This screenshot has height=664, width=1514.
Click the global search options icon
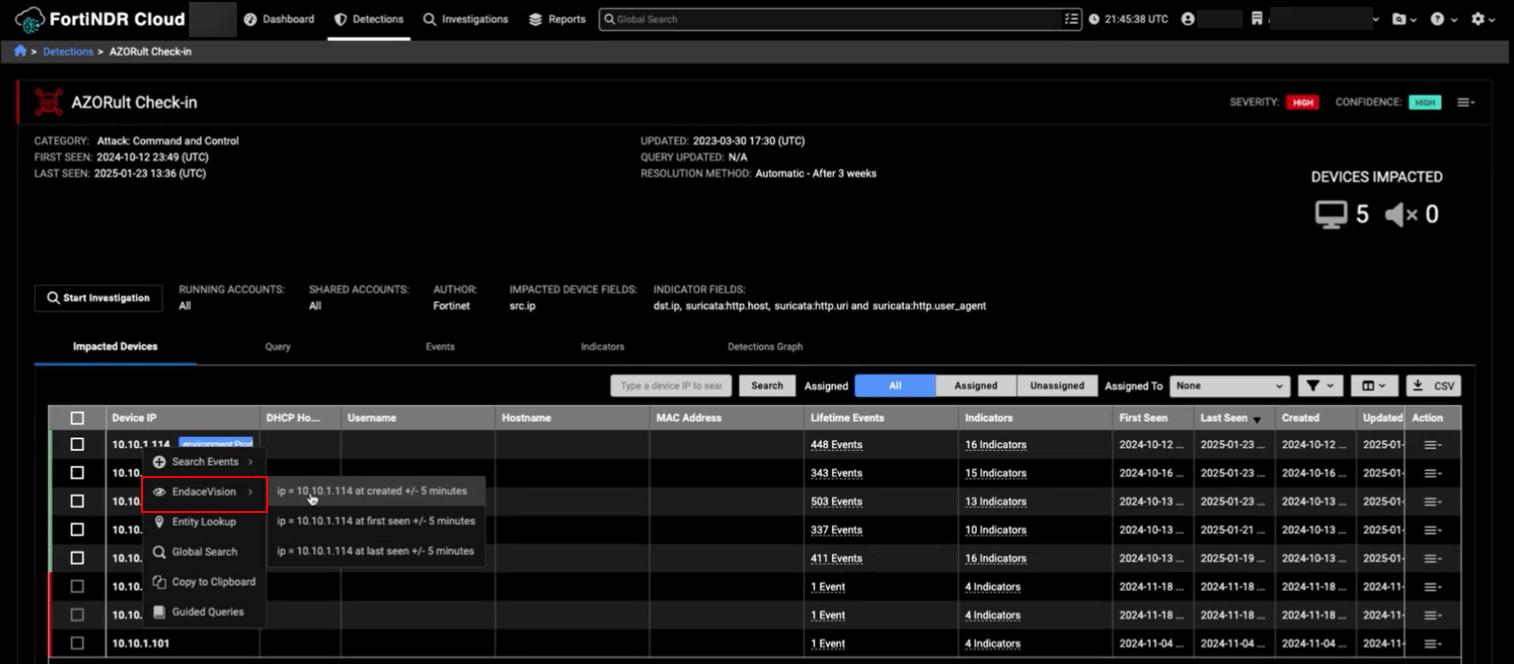pos(1072,19)
